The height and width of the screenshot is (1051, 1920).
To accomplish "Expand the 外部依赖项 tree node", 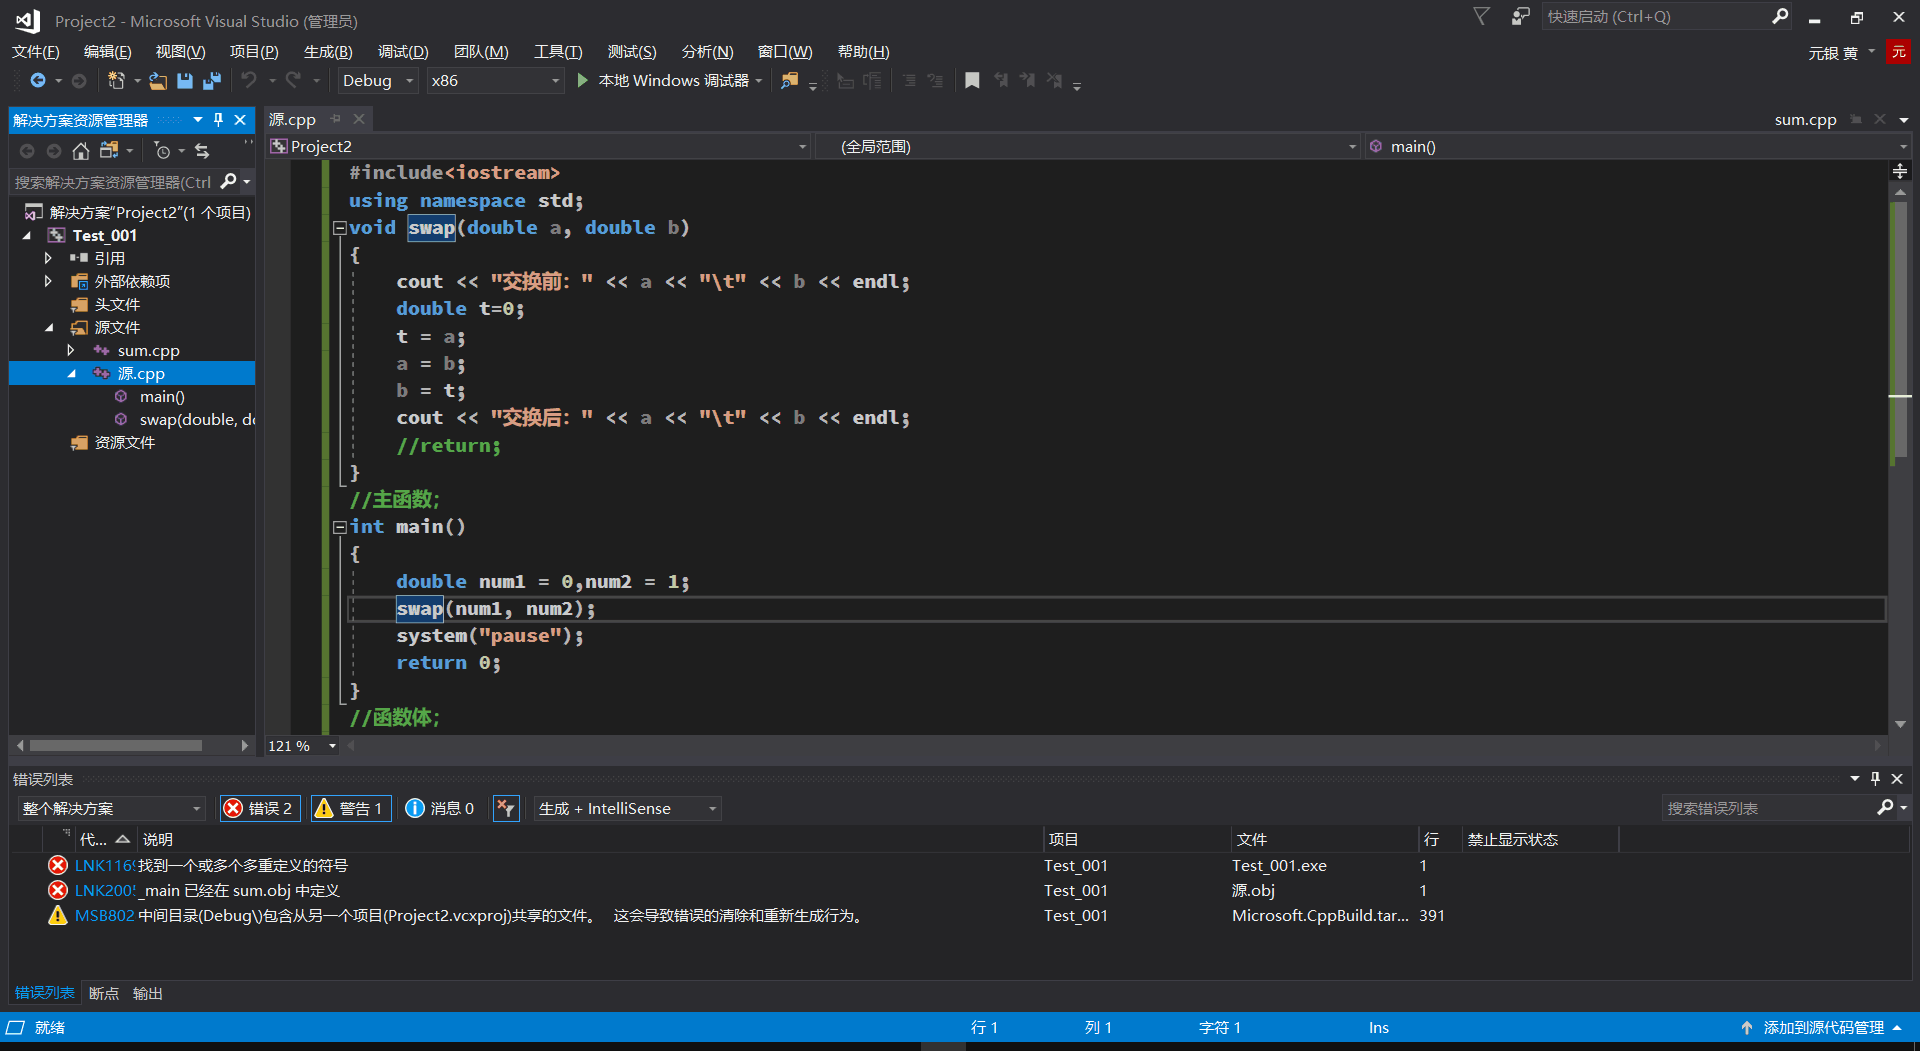I will pos(47,281).
